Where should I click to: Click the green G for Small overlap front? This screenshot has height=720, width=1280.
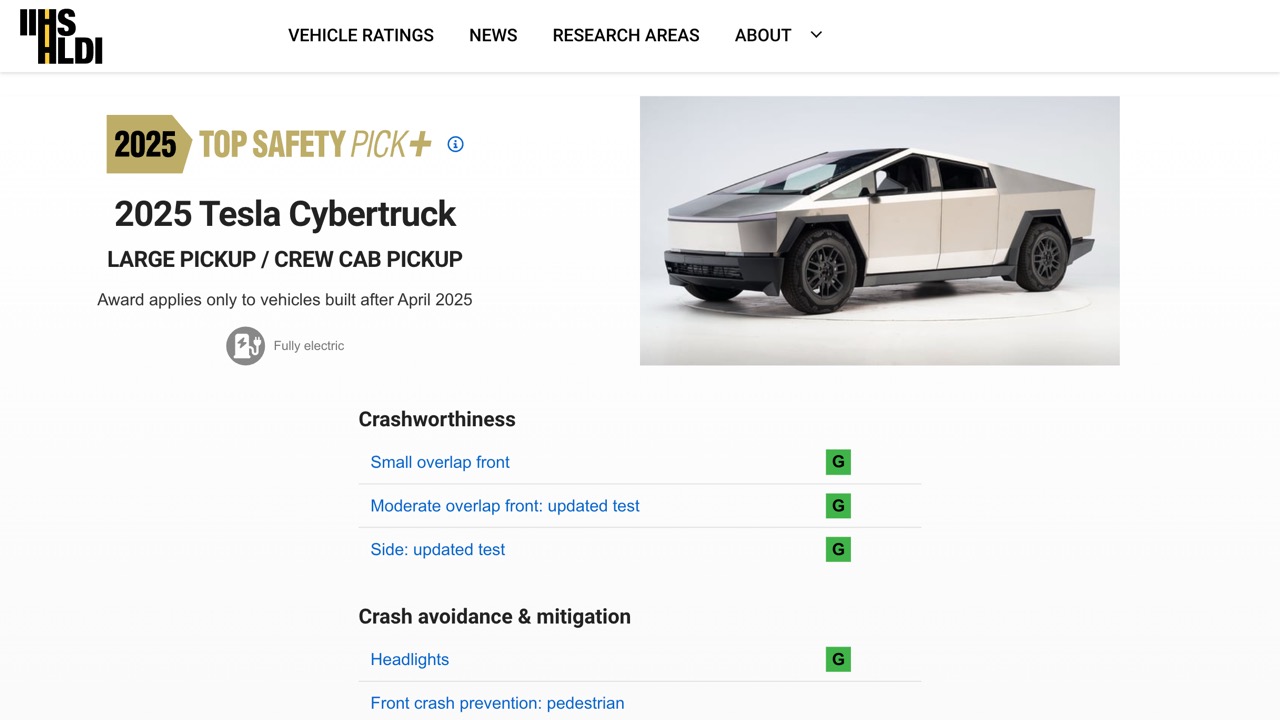coord(838,462)
